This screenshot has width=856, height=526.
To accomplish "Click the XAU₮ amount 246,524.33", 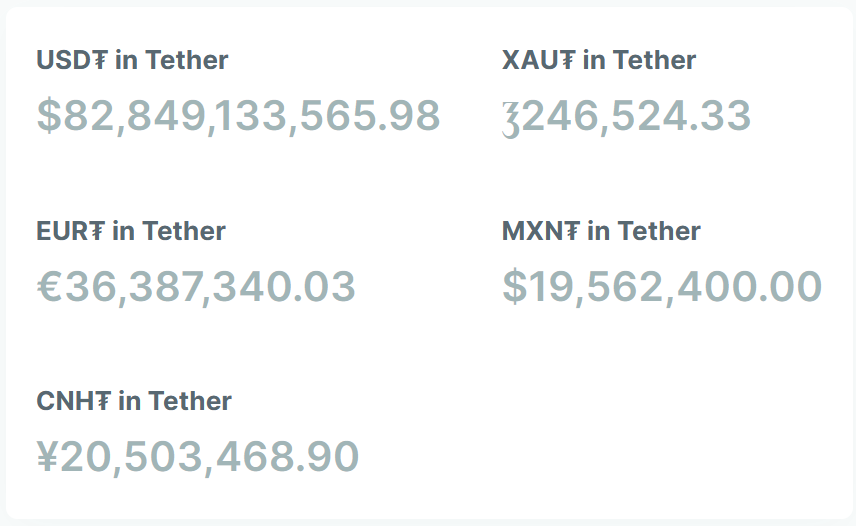I will [637, 116].
